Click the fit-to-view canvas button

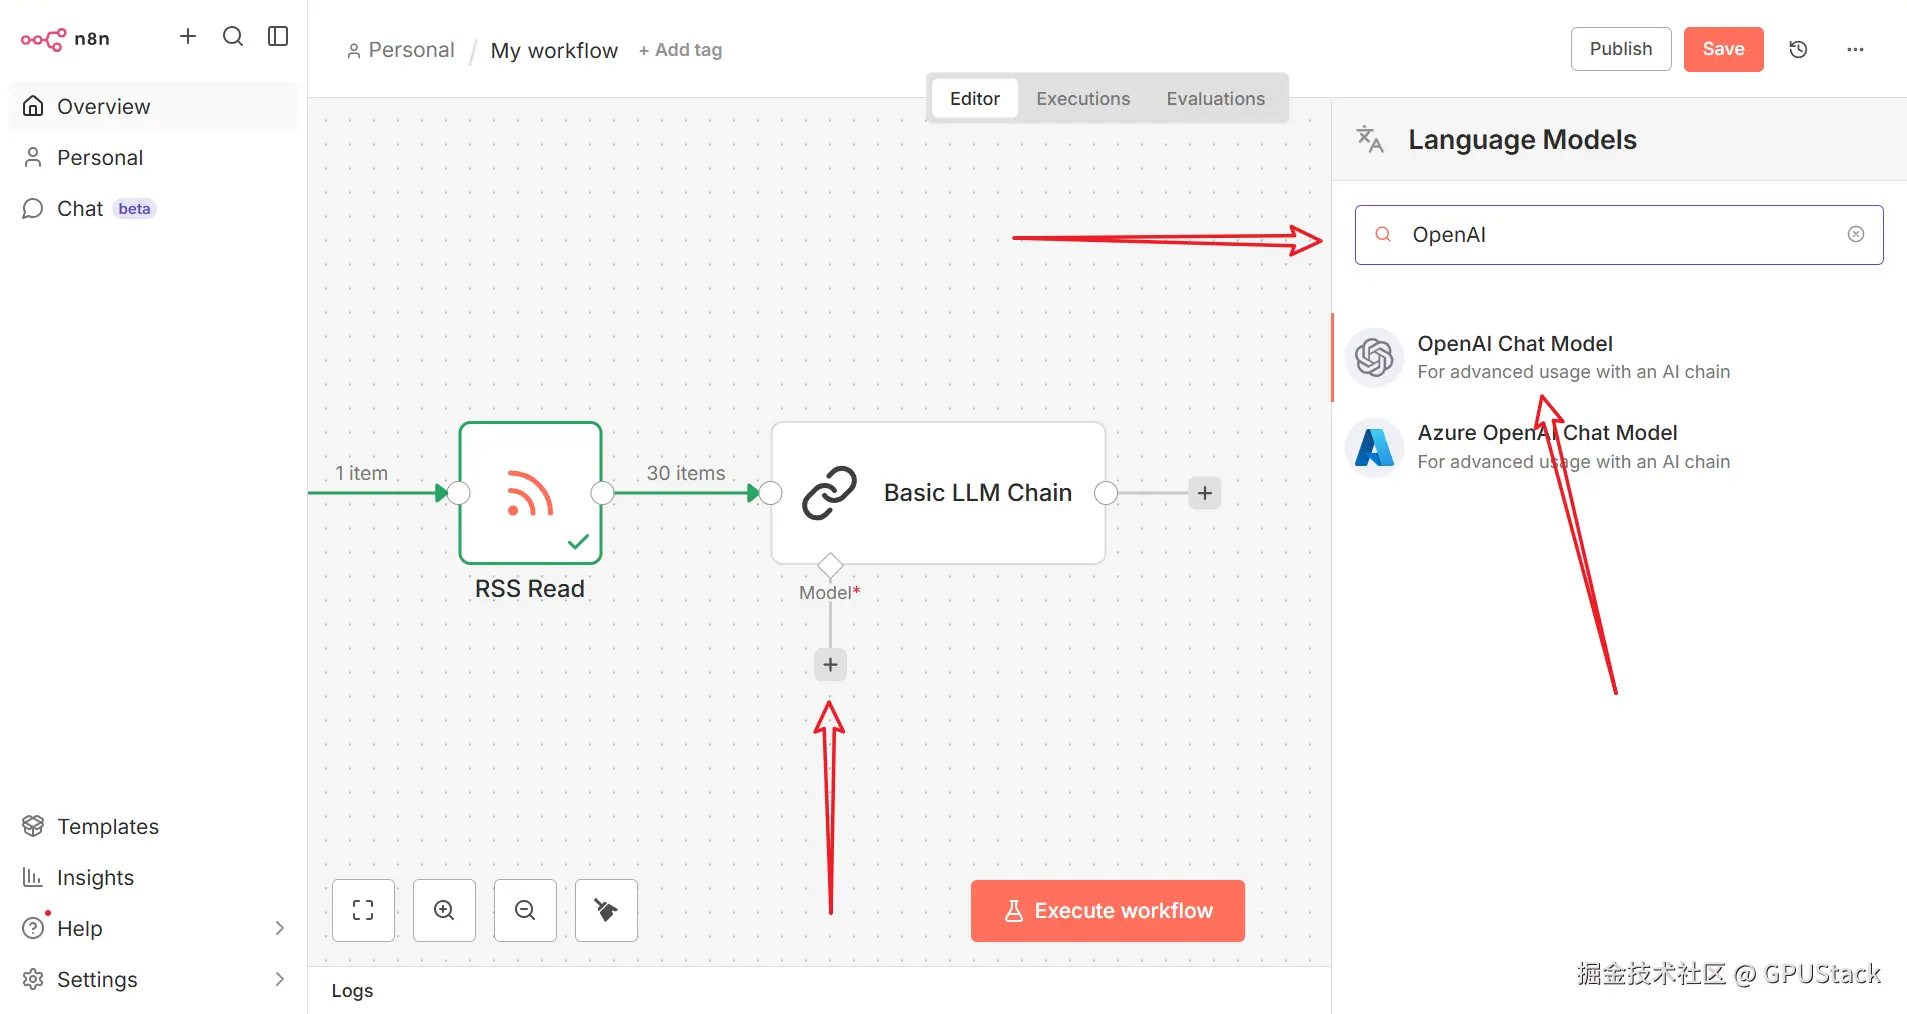(363, 910)
